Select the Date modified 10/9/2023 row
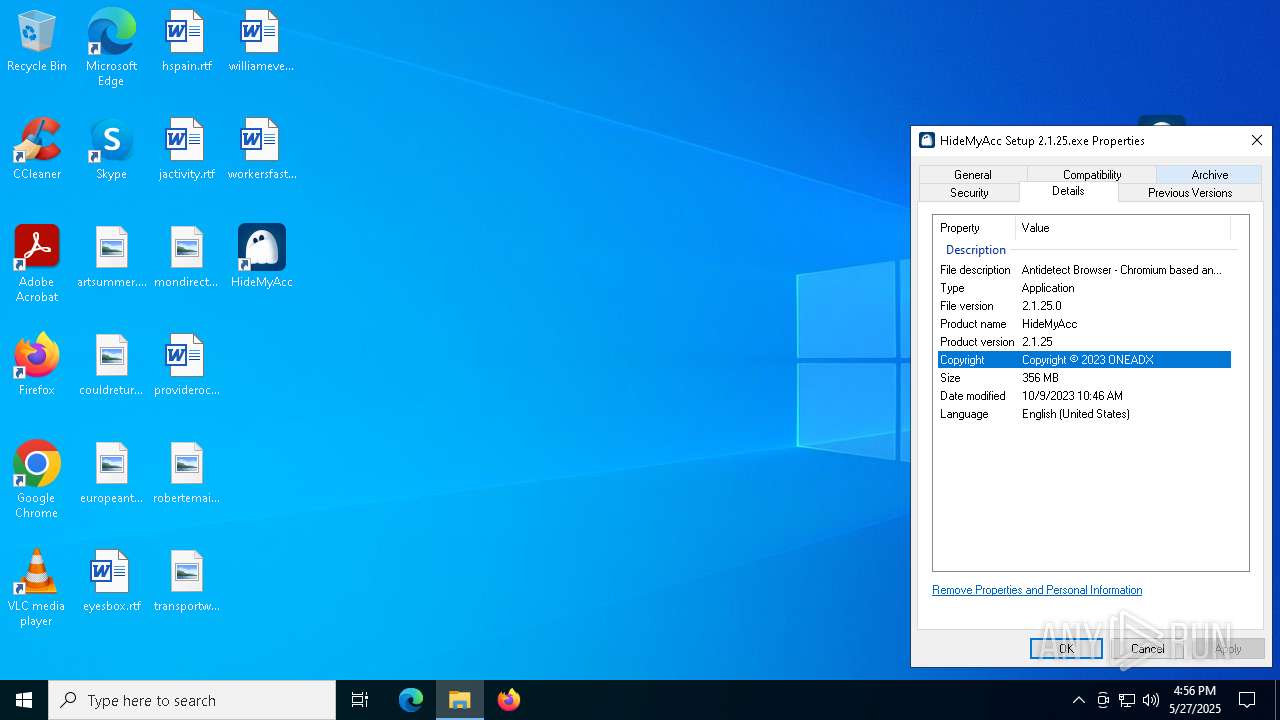This screenshot has width=1280, height=720. click(x=1084, y=396)
